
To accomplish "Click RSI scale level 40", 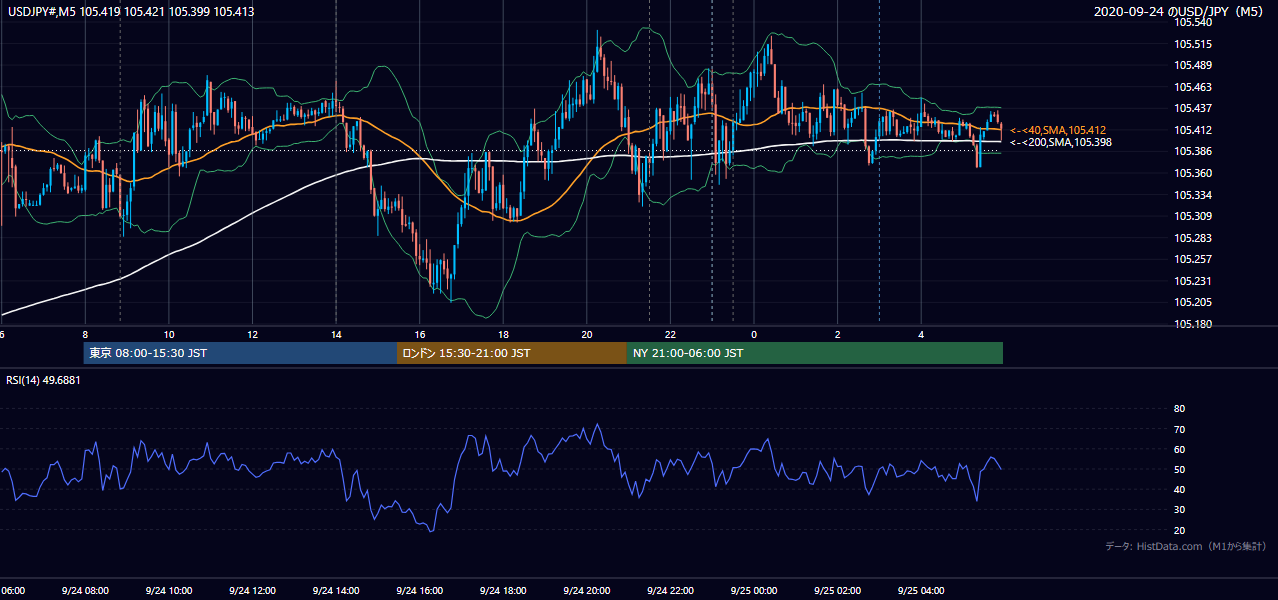I will point(1179,489).
